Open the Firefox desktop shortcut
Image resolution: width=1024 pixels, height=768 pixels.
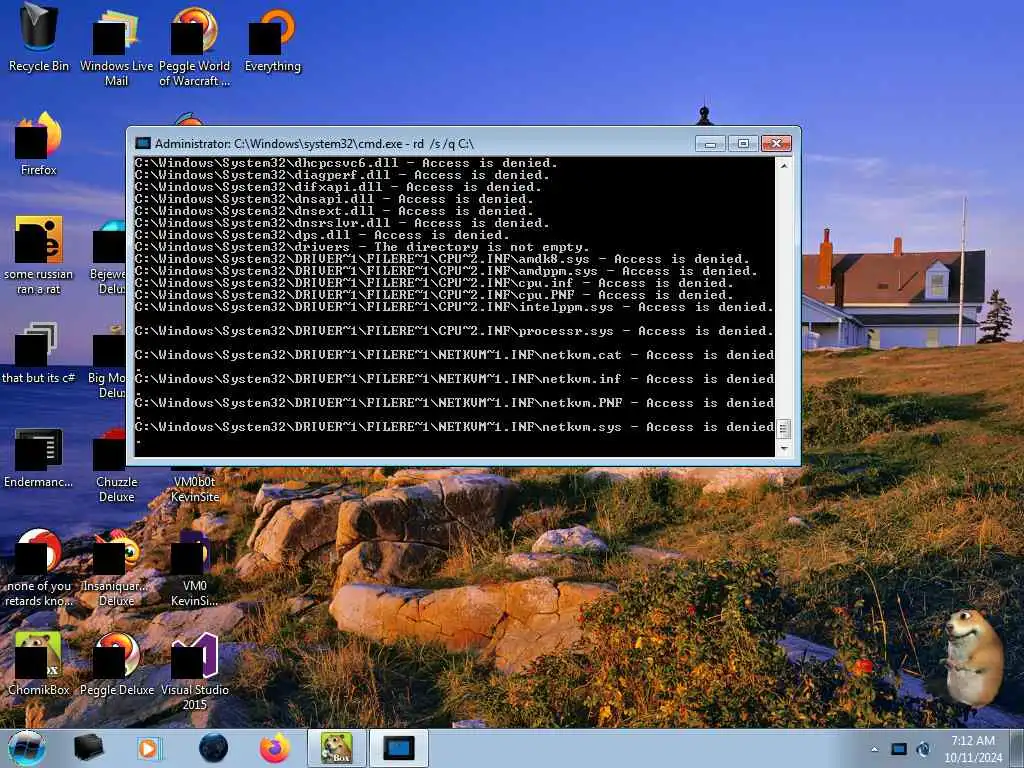pos(39,144)
